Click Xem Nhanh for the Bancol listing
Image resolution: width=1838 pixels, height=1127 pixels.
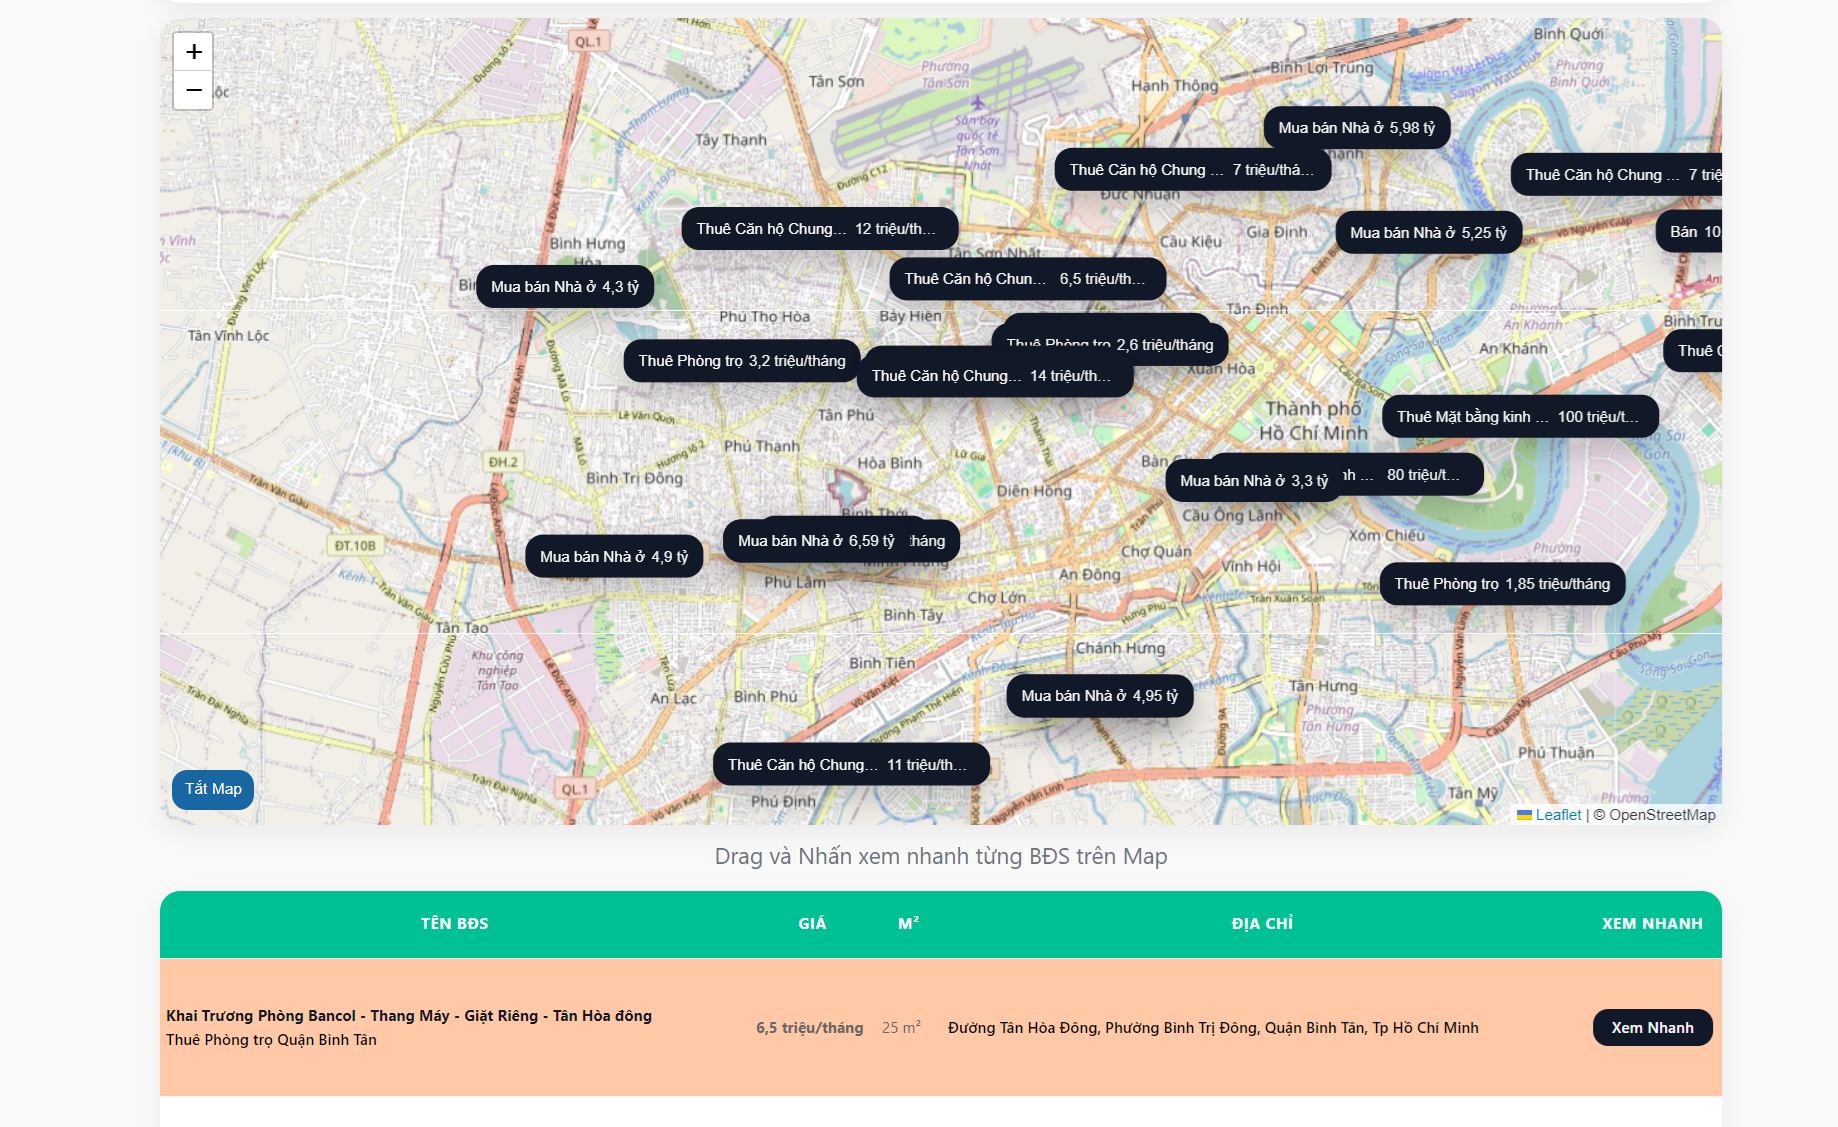[1652, 1028]
